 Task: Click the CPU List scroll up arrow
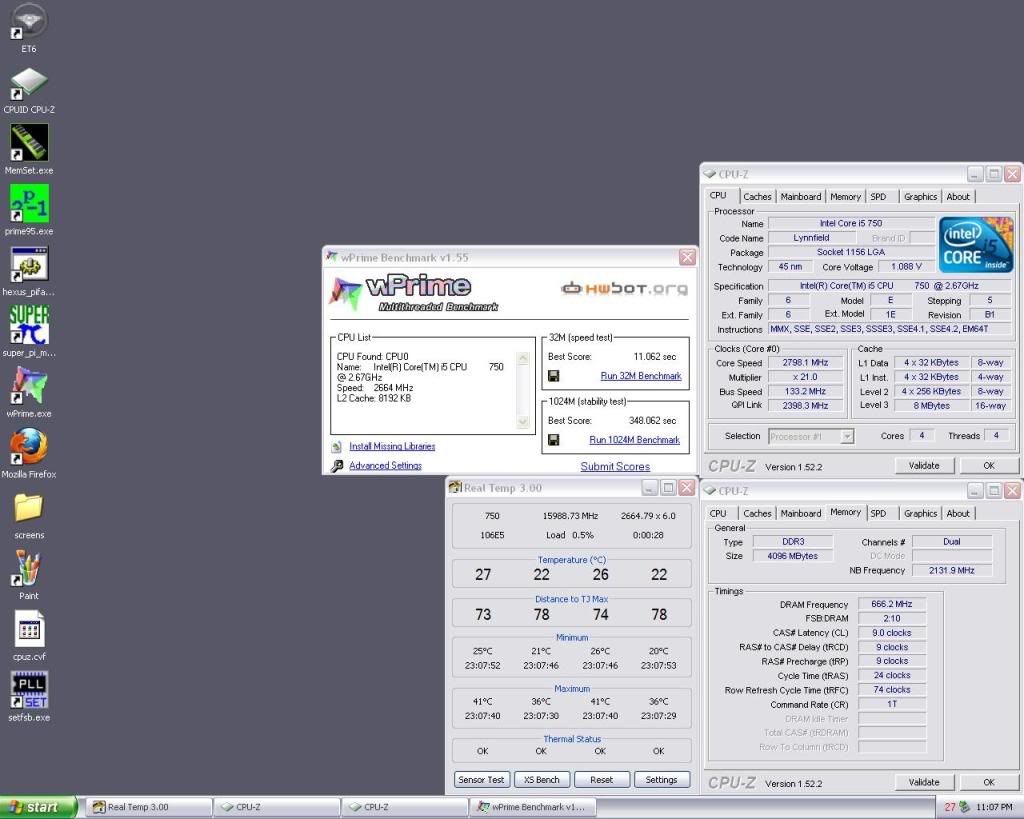click(x=522, y=358)
